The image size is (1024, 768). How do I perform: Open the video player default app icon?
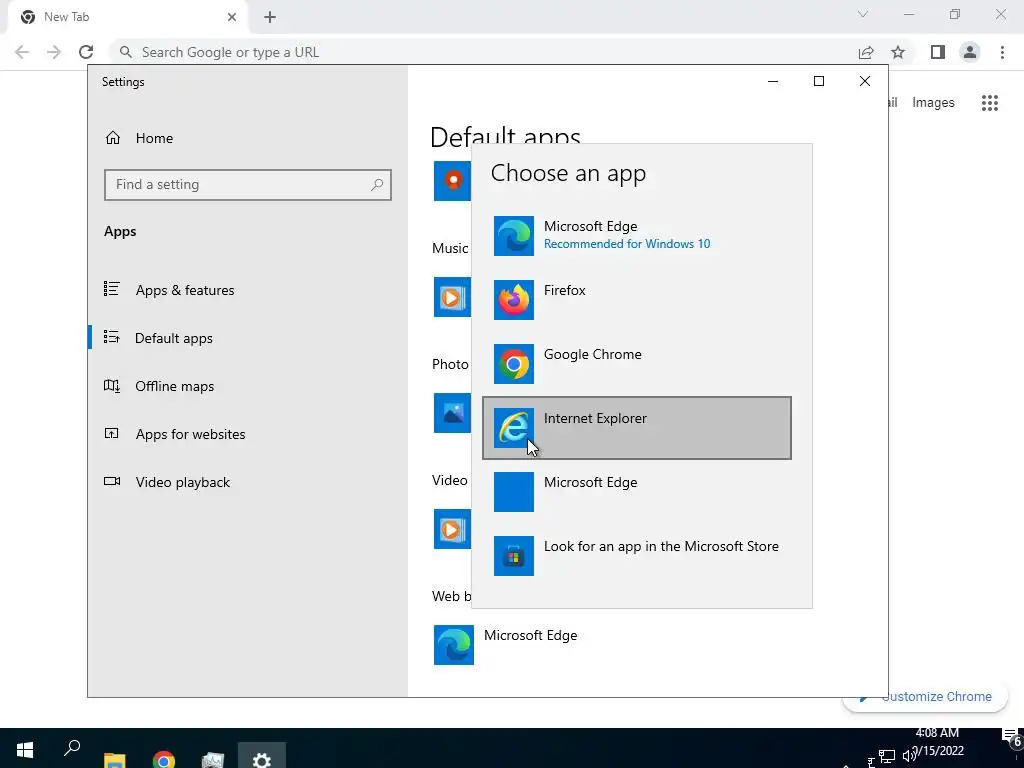pos(452,529)
